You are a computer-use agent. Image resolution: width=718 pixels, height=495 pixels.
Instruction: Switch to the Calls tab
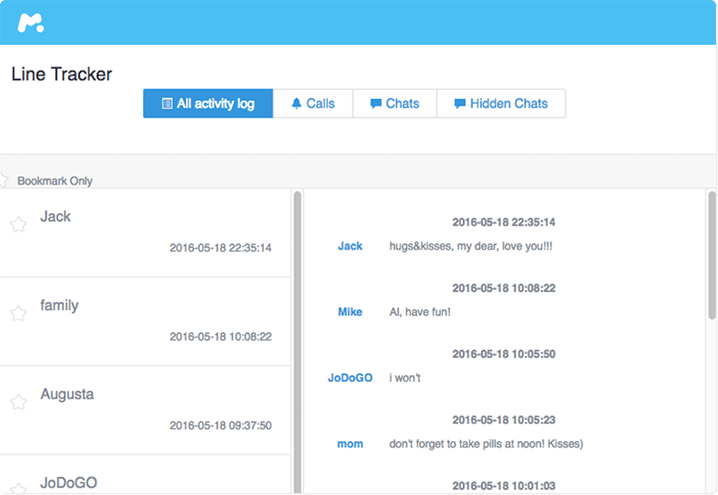coord(313,103)
